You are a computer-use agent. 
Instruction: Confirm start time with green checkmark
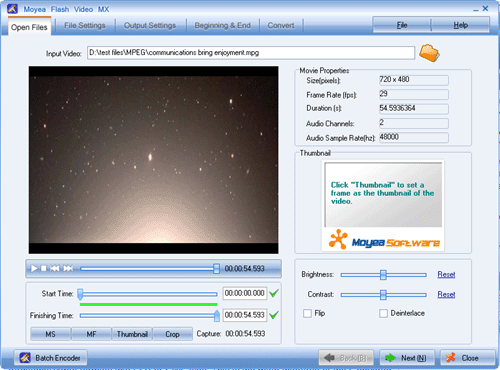coord(274,293)
